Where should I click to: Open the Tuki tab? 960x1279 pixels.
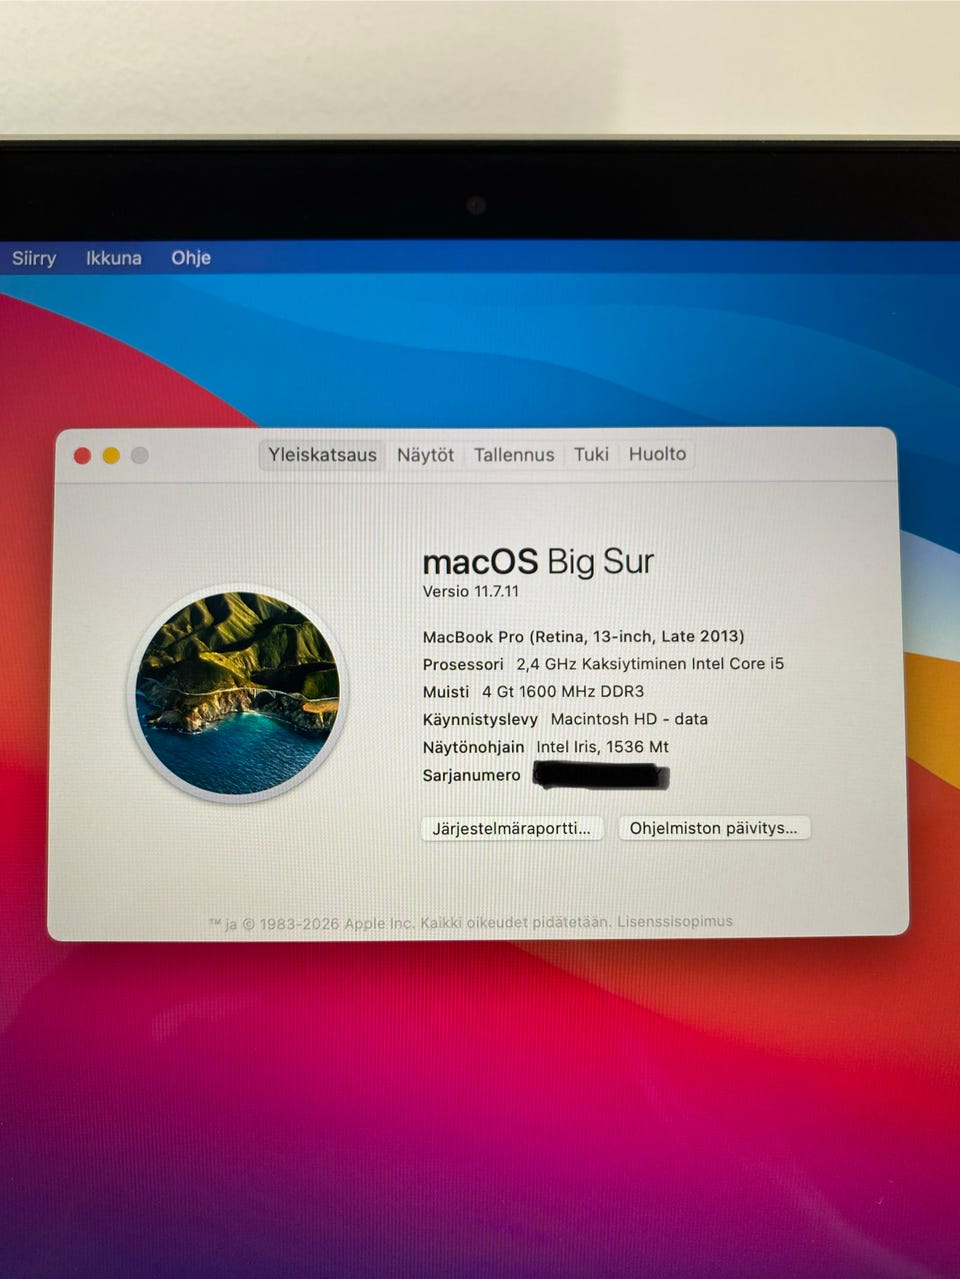[591, 454]
